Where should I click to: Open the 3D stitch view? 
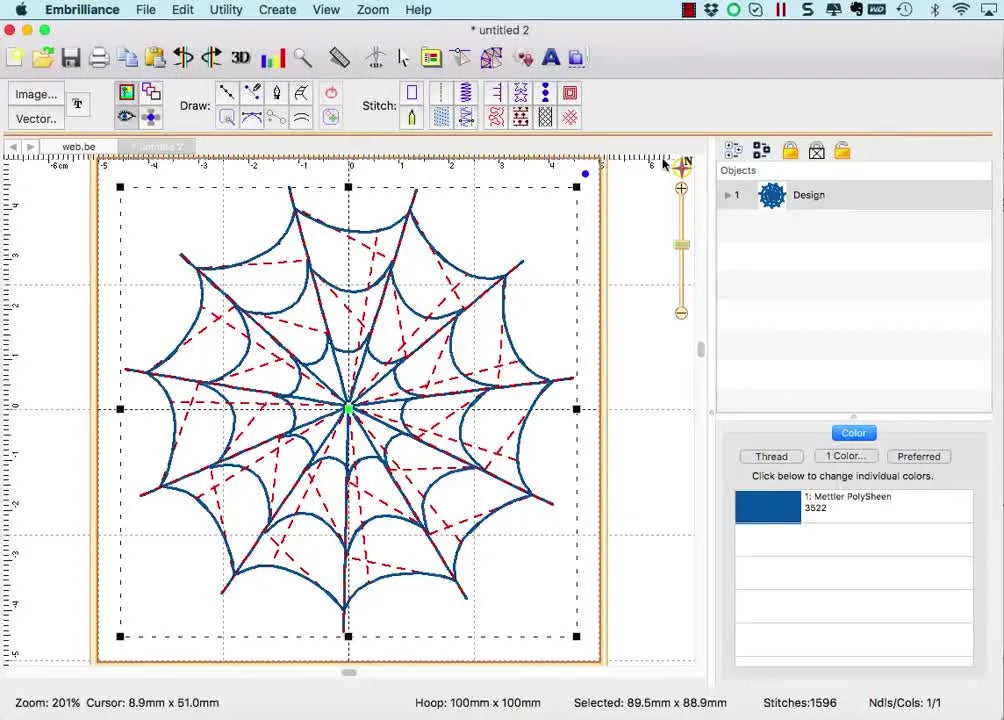[240, 57]
